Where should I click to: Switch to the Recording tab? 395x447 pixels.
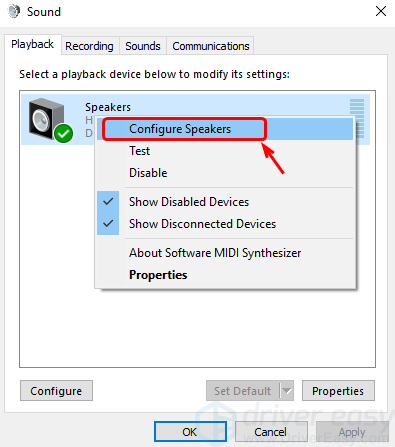[89, 46]
